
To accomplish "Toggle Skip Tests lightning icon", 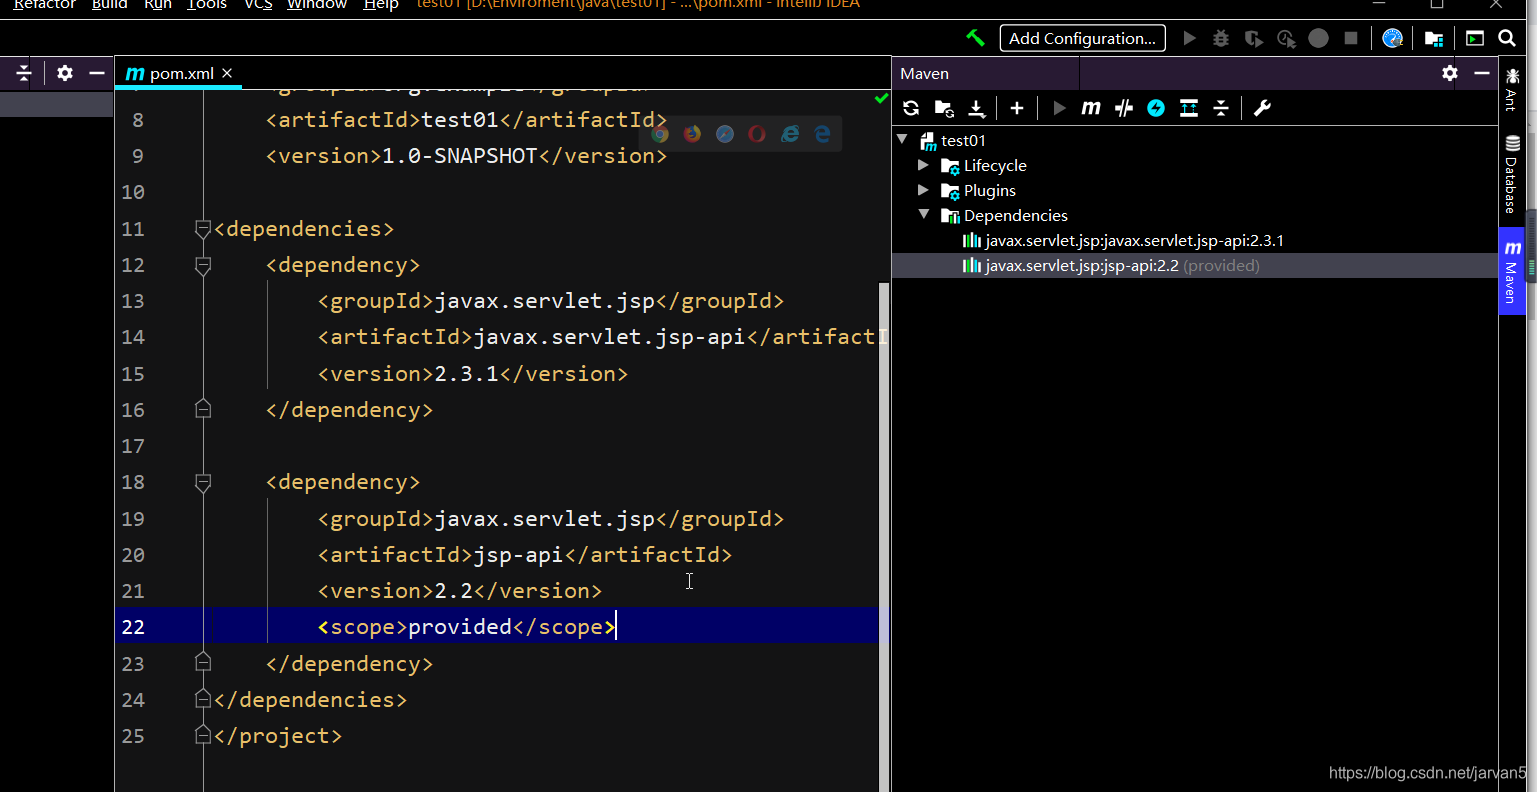I will pos(1156,108).
